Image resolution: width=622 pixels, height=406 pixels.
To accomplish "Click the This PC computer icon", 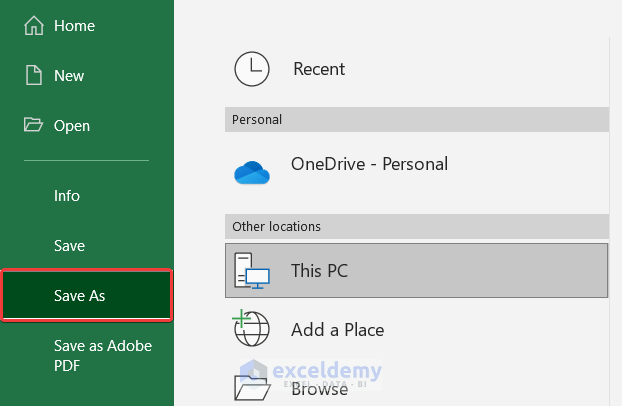I will pyautogui.click(x=251, y=271).
